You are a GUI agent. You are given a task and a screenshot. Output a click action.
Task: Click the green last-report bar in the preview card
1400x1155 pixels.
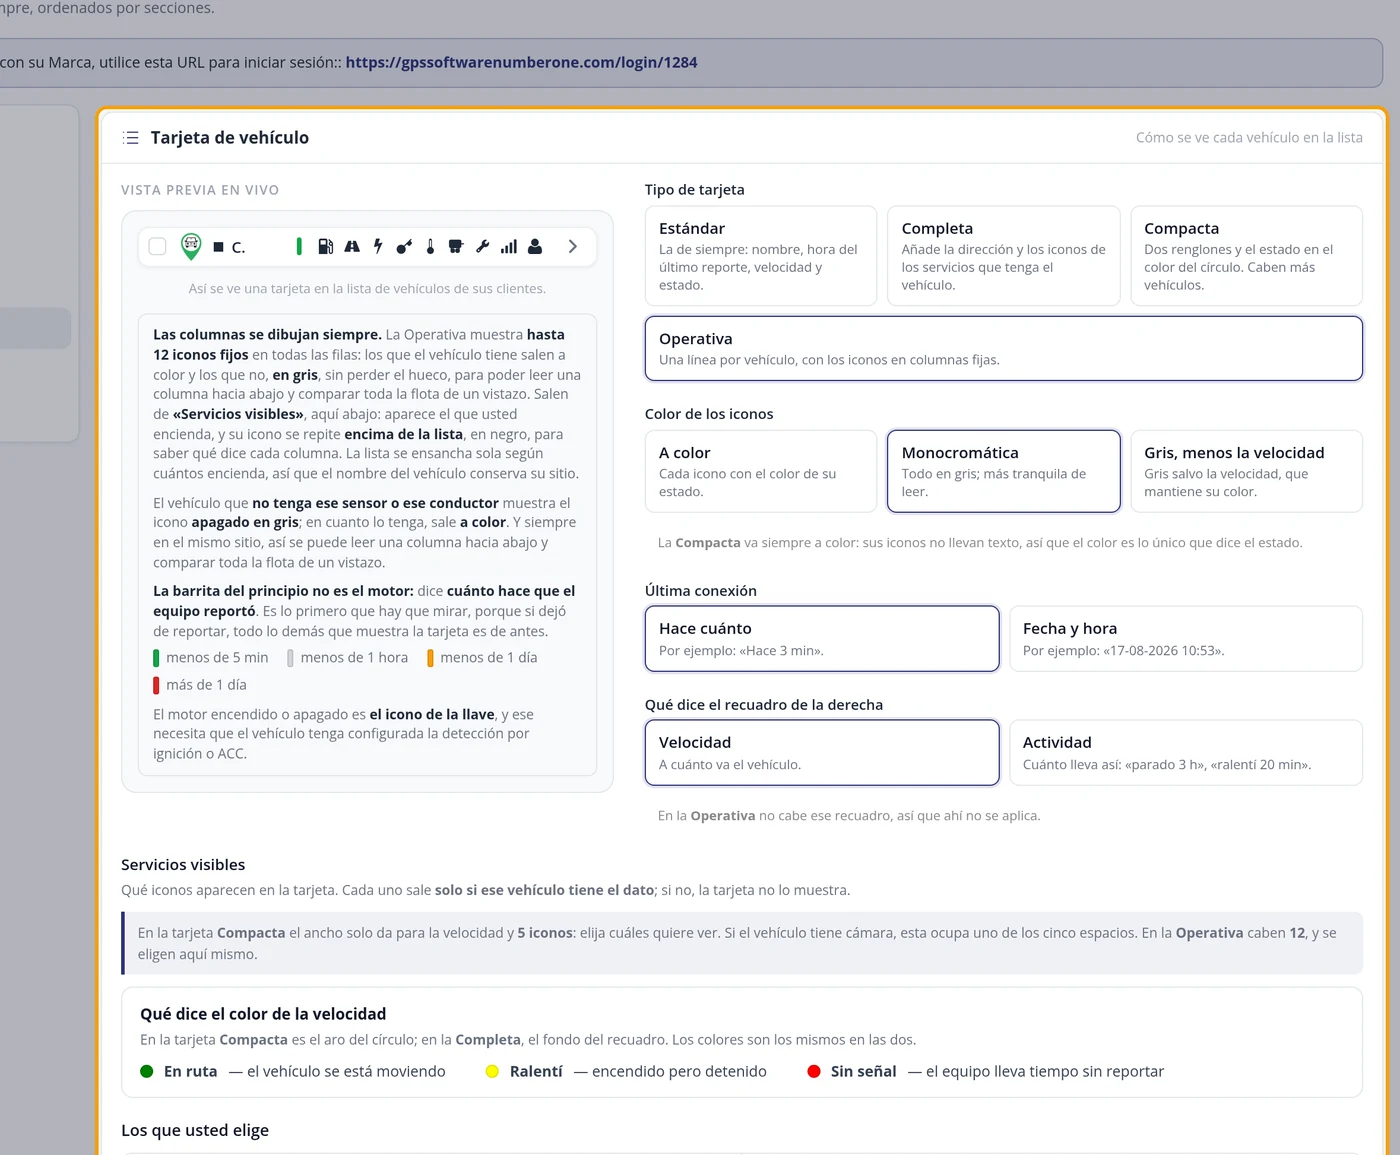[299, 246]
